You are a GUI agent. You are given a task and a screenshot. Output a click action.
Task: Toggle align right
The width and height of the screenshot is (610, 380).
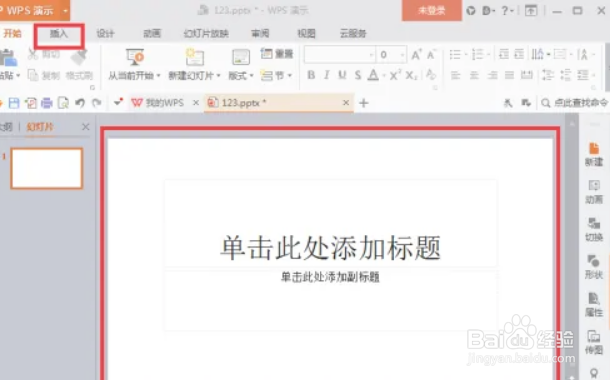click(x=492, y=75)
